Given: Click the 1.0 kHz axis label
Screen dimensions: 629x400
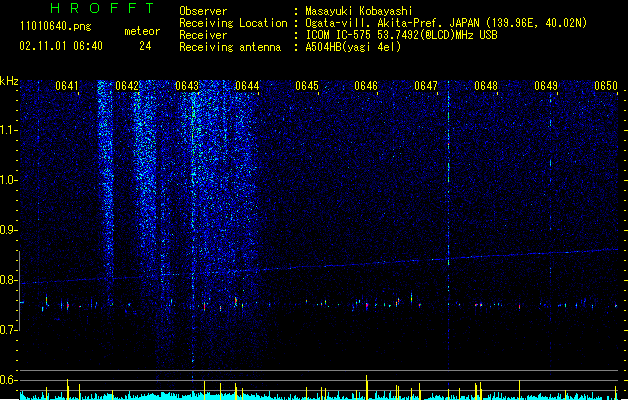Looking at the screenshot, I should [9, 180].
